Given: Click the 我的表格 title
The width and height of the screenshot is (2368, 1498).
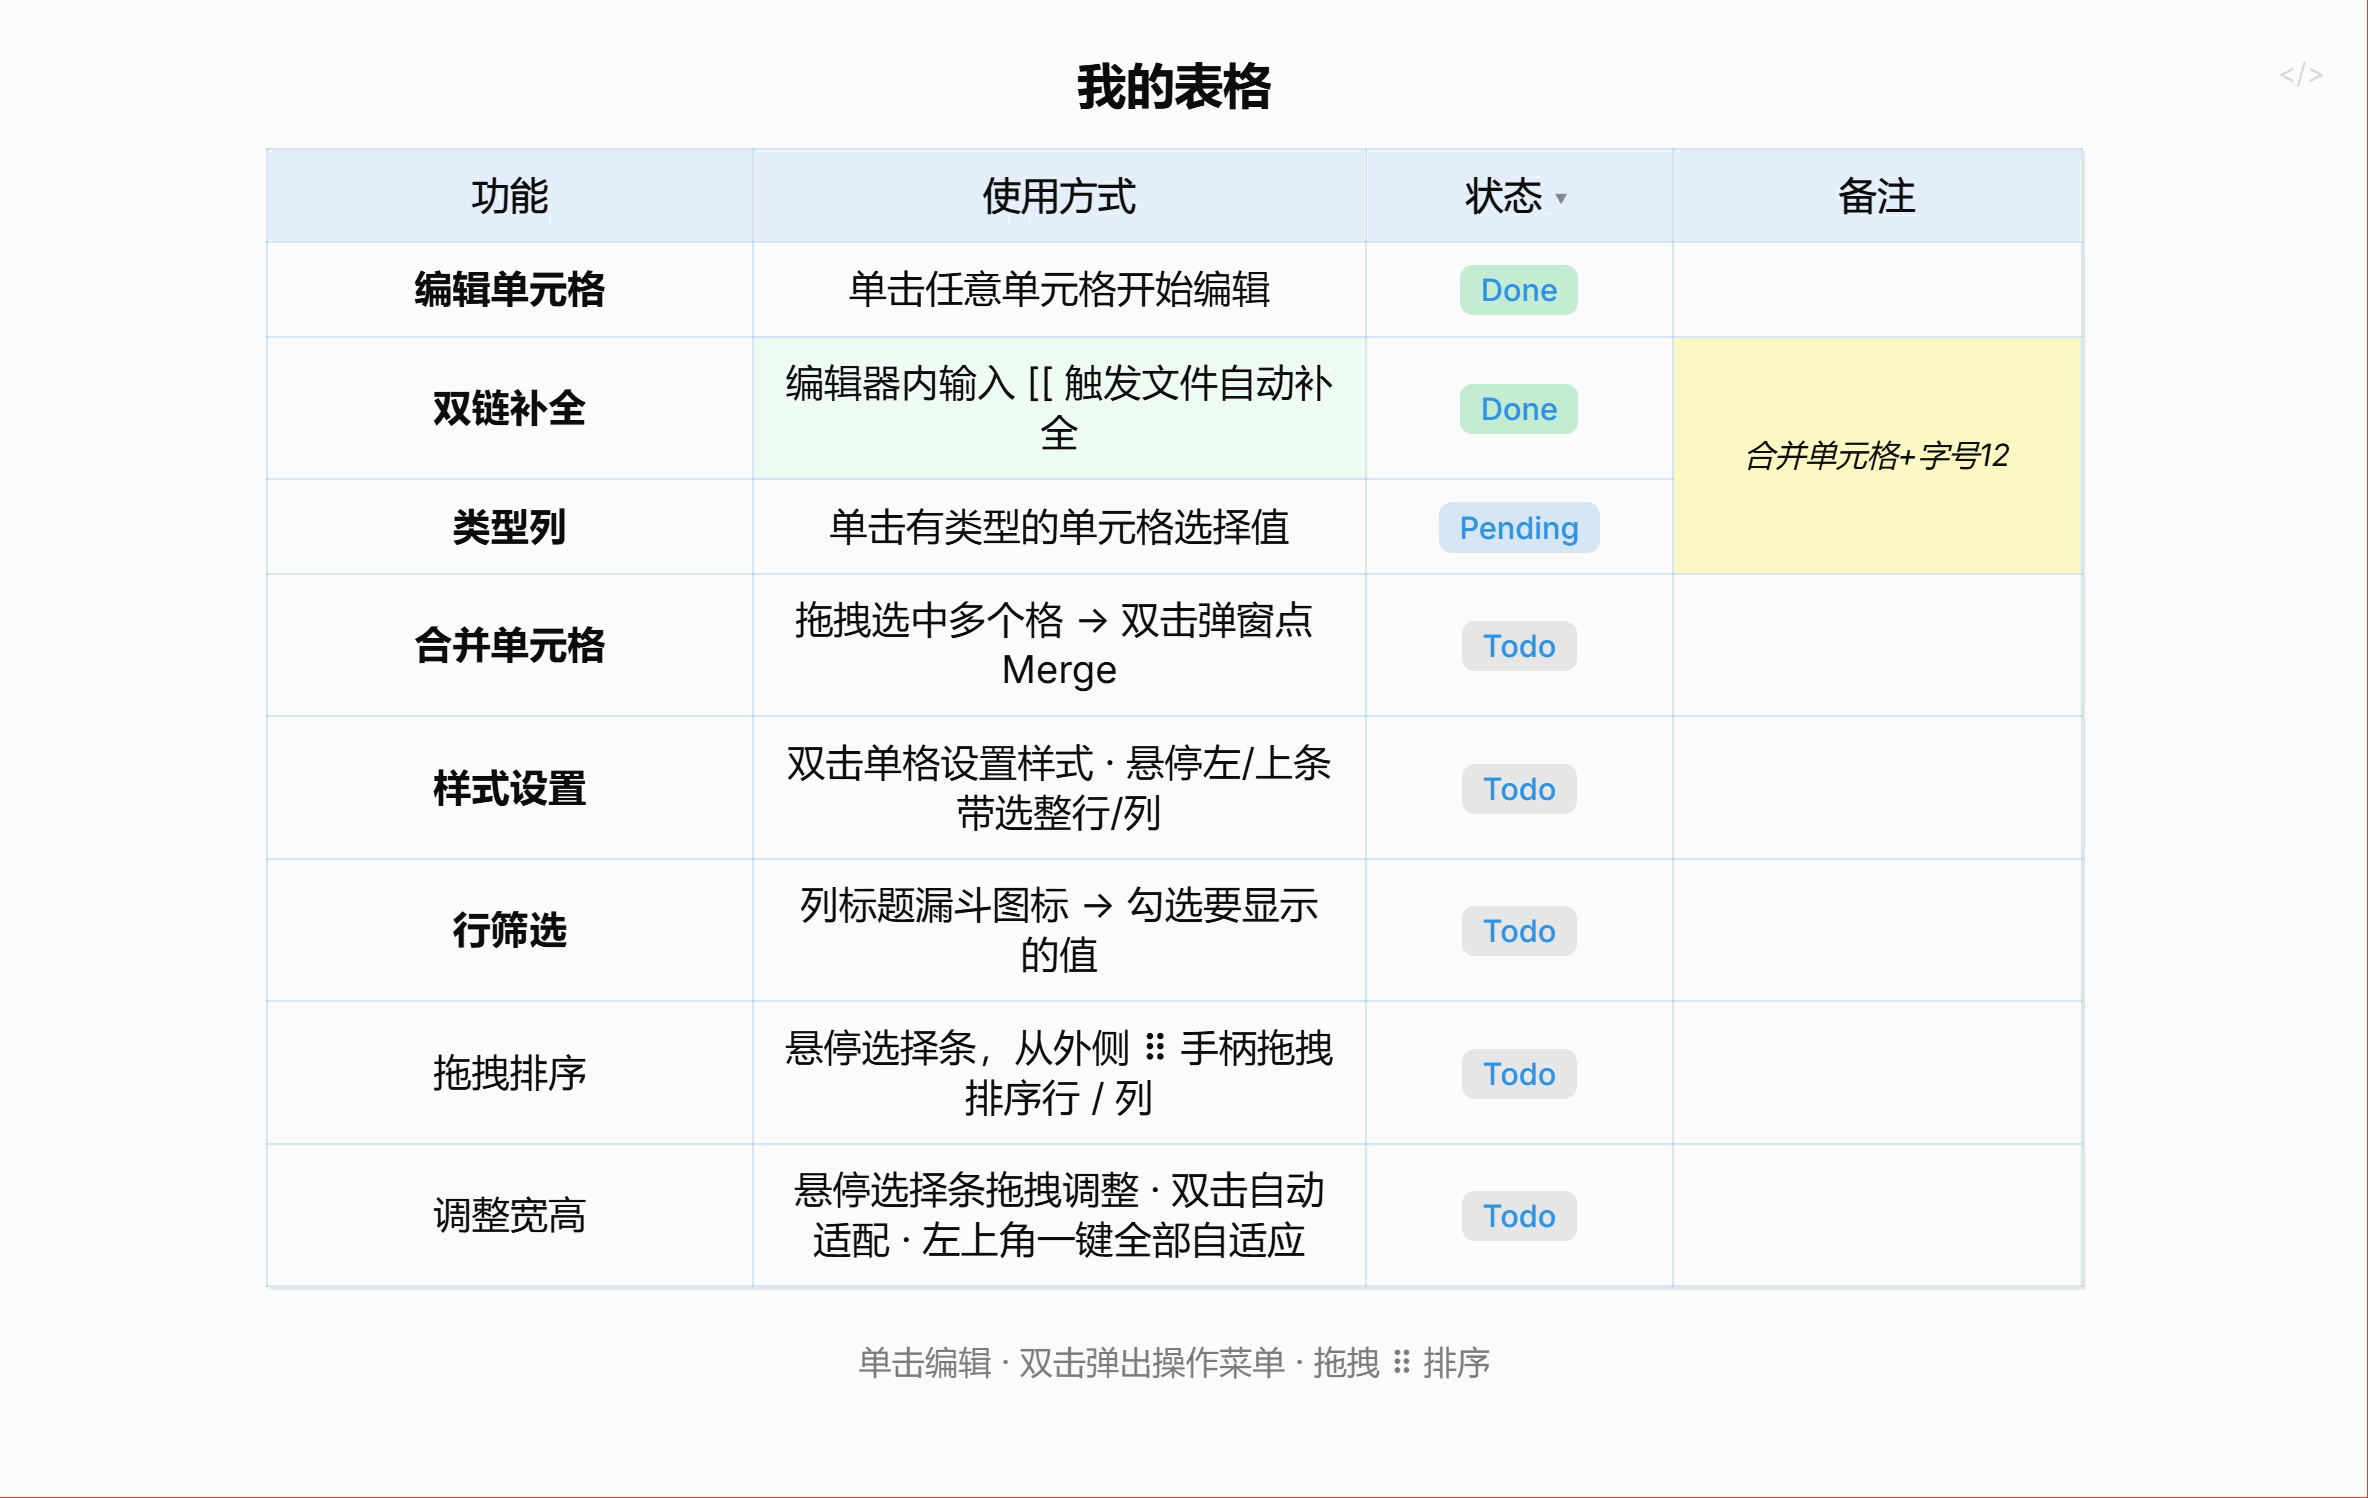Looking at the screenshot, I should click(x=1173, y=87).
